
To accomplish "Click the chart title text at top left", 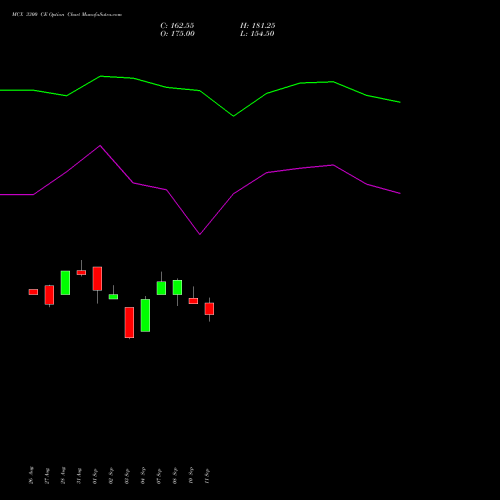I will [x=67, y=15].
